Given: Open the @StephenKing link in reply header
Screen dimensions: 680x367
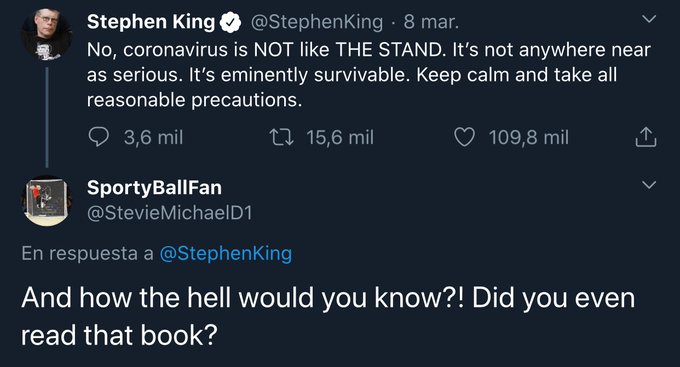Looking at the screenshot, I should click(226, 253).
